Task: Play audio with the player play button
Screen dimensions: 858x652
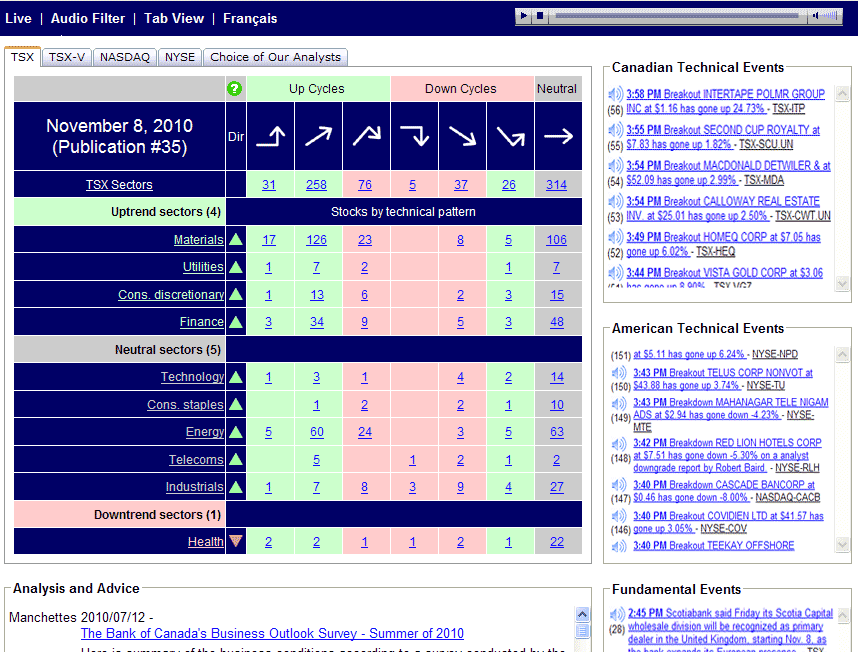Action: pos(524,16)
